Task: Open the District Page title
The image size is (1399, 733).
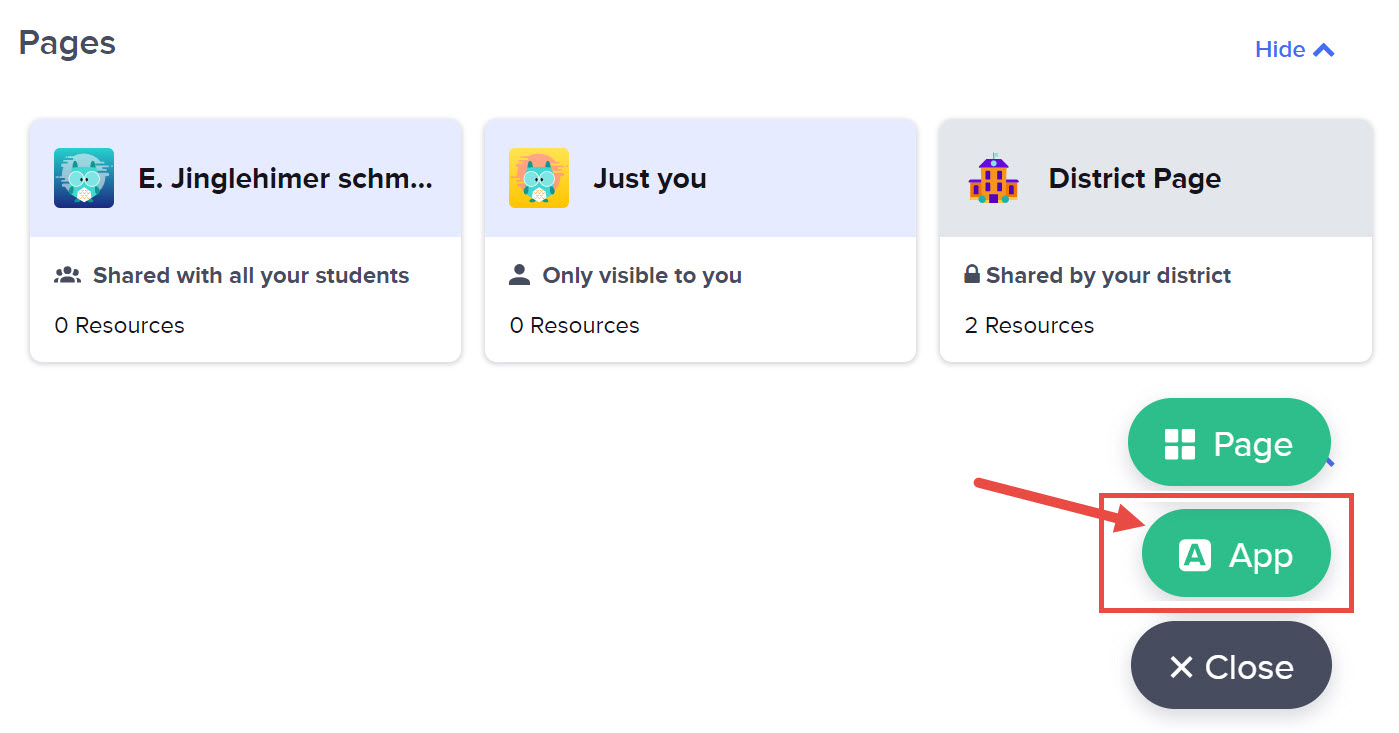Action: 1134,179
